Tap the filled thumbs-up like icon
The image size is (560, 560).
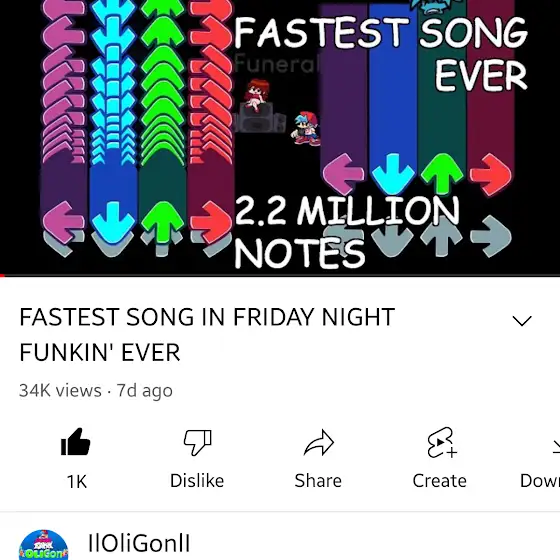click(75, 442)
